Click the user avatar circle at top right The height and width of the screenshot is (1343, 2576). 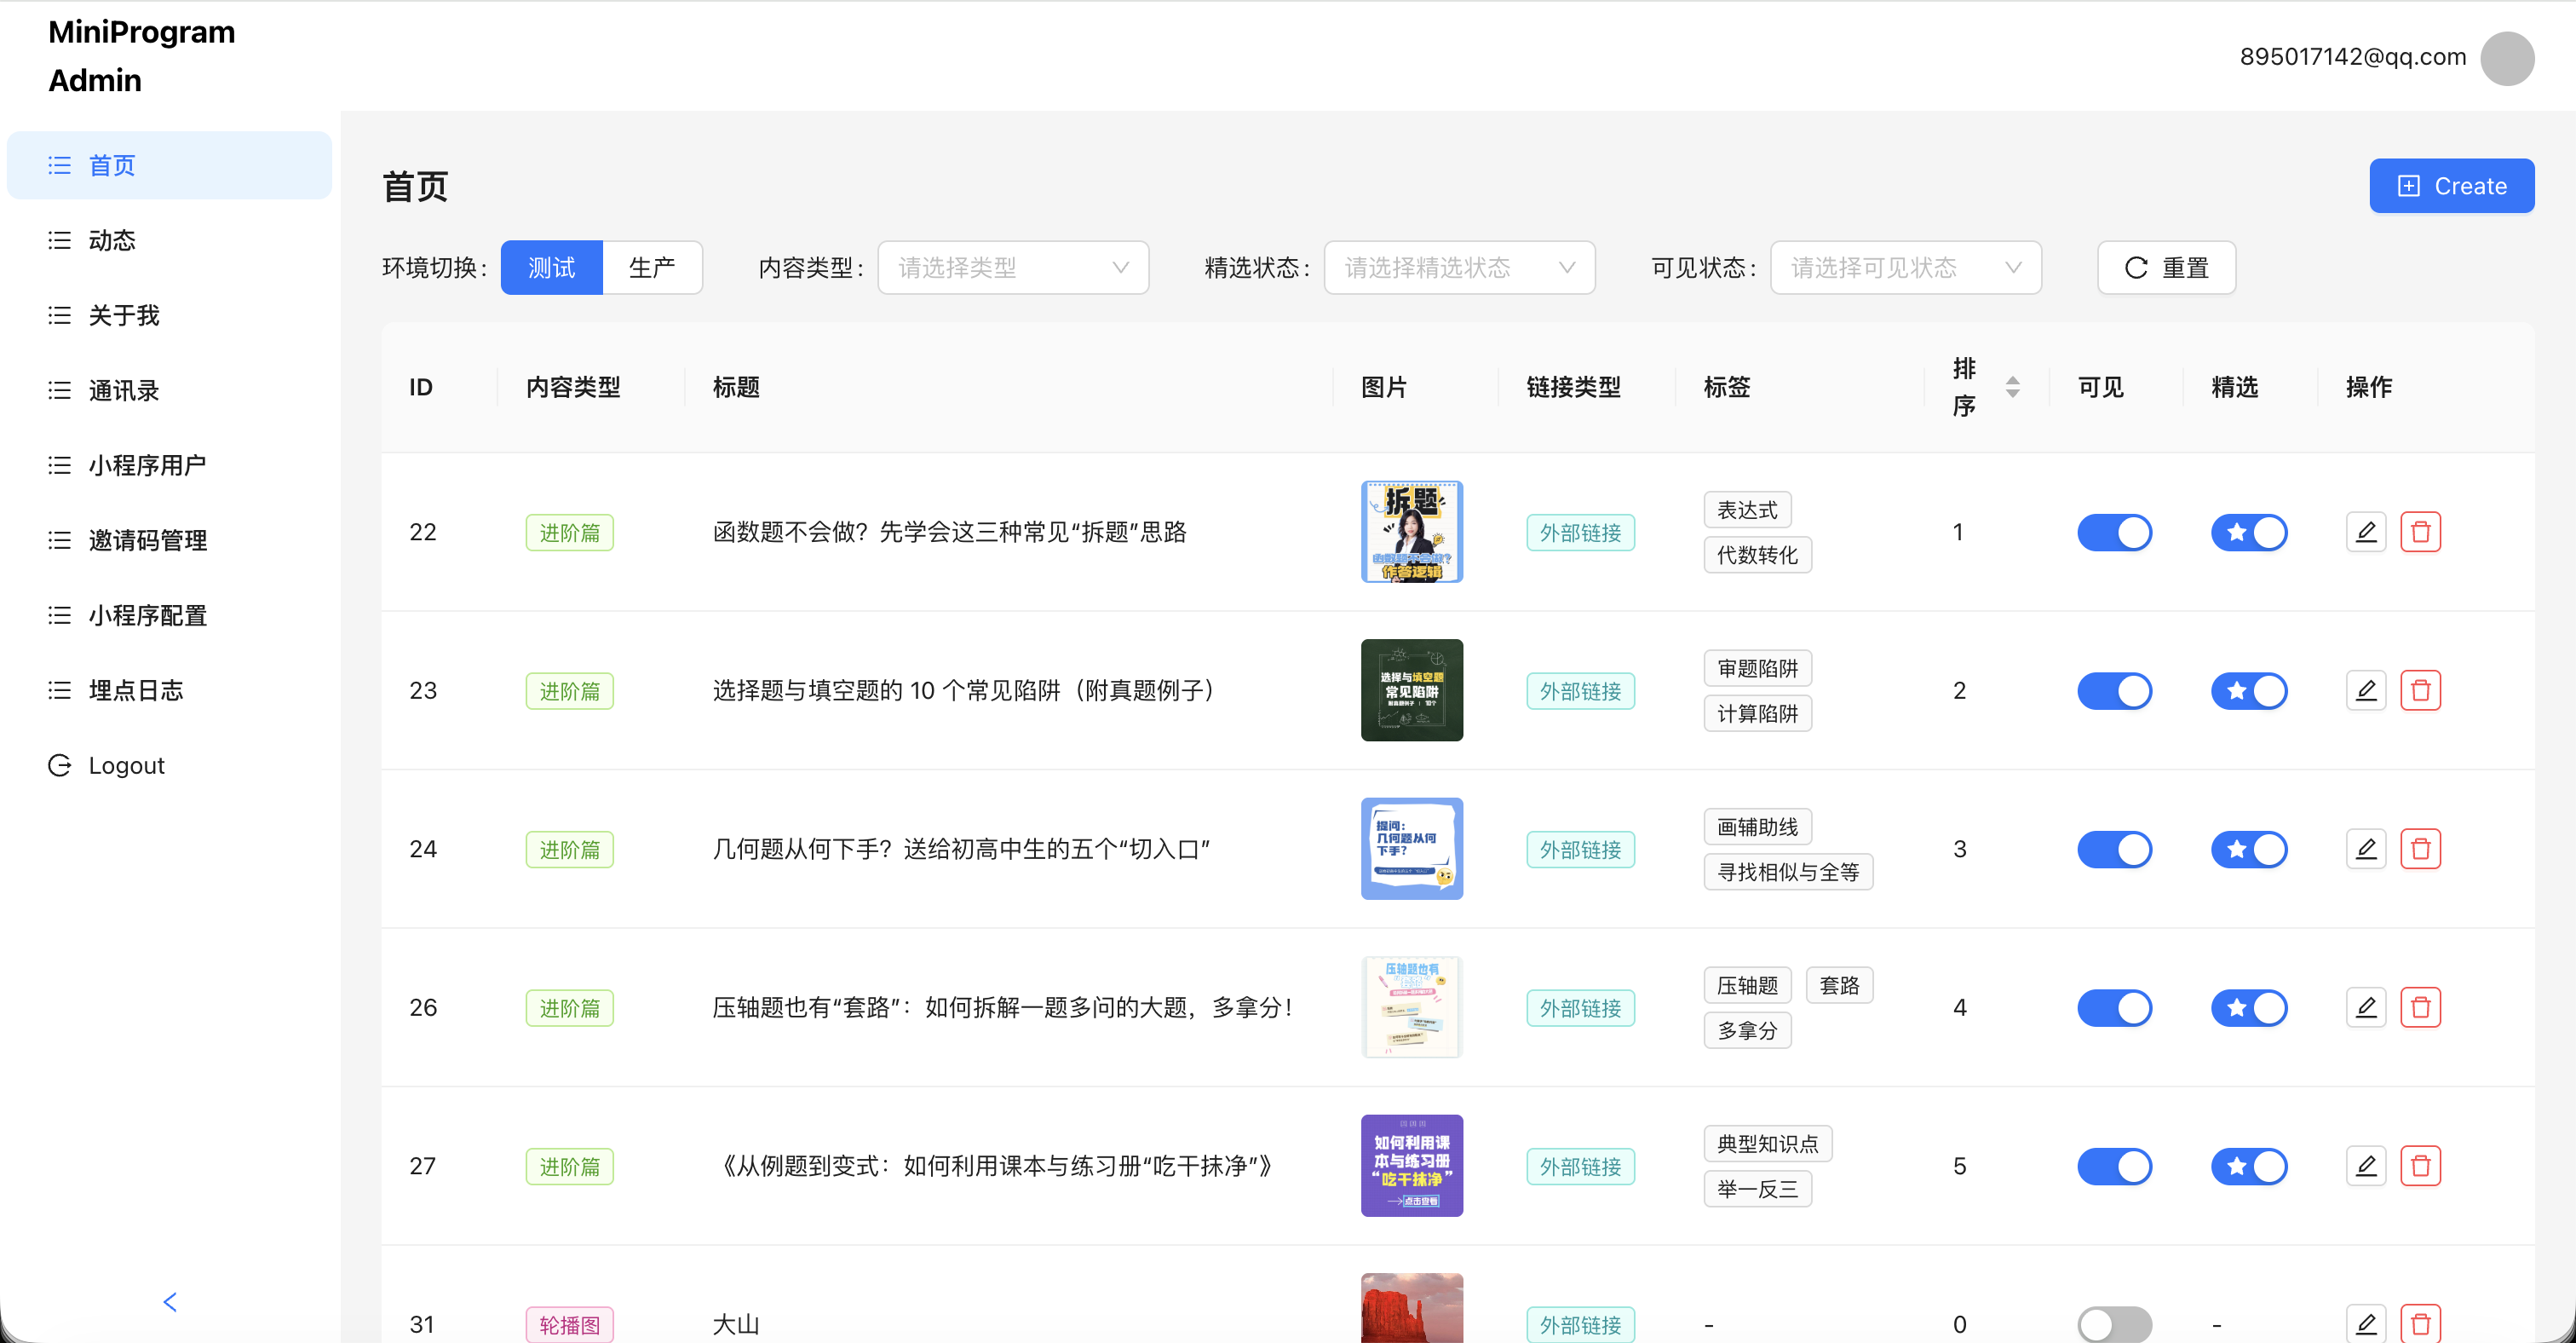(2506, 58)
